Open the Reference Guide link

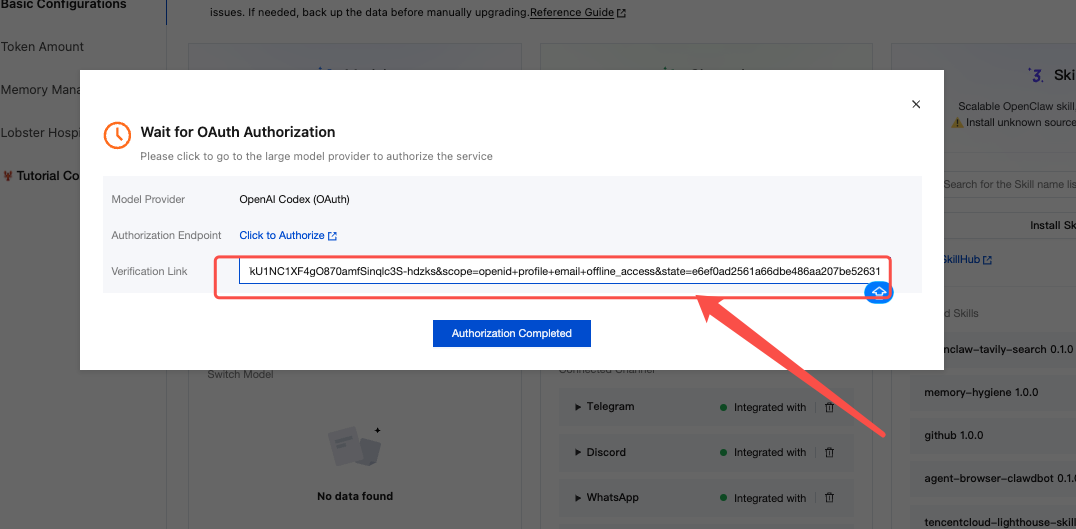pos(571,13)
